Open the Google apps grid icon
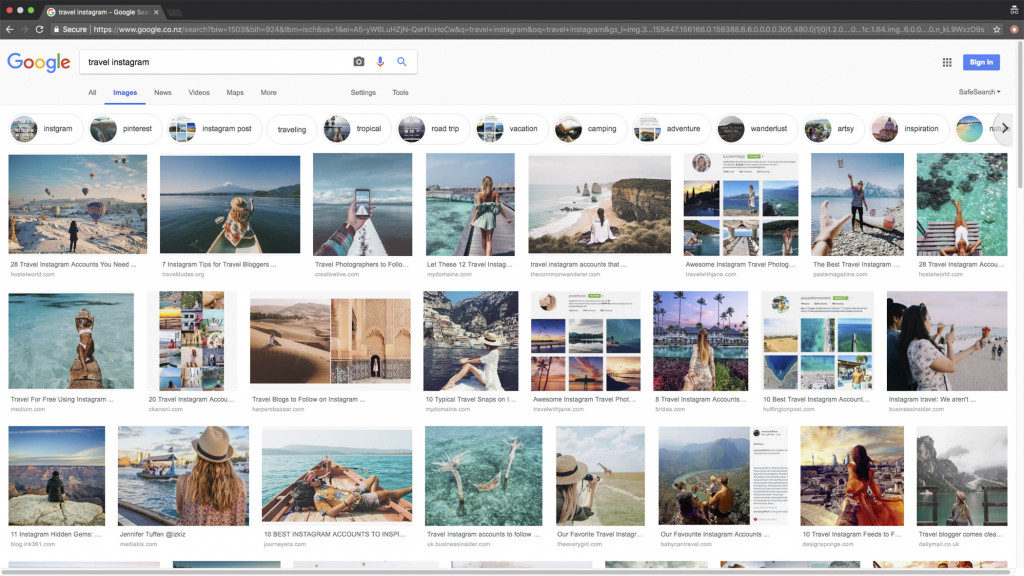Viewport: 1024px width, 576px height. 947,62
